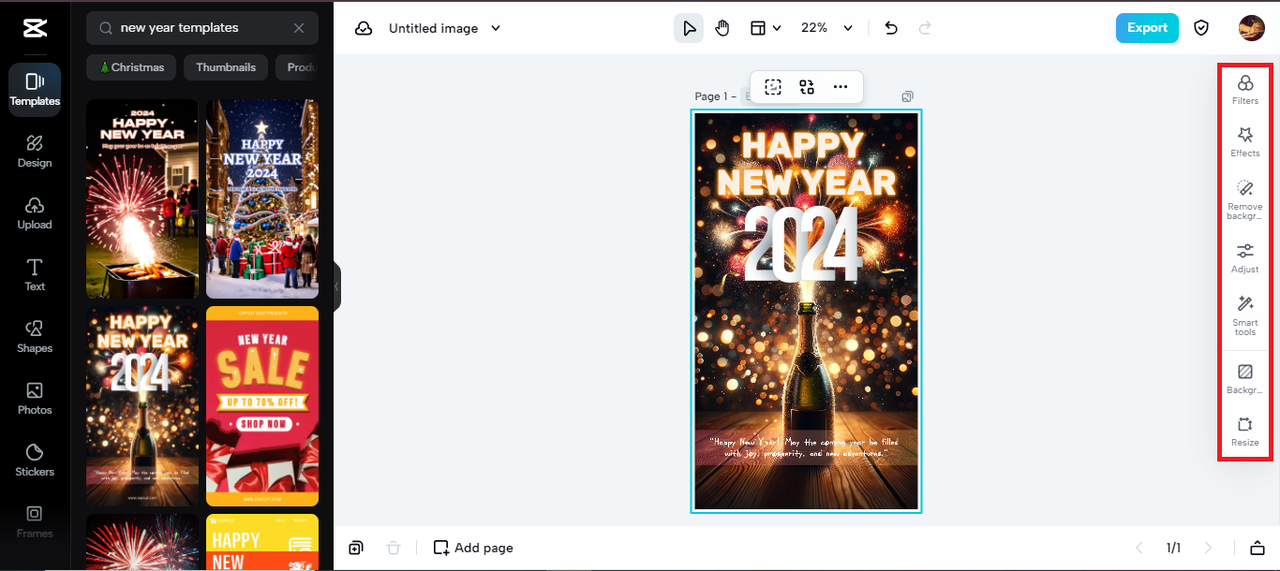The width and height of the screenshot is (1280, 571).
Task: Choose the New Year Sale template
Action: (262, 406)
